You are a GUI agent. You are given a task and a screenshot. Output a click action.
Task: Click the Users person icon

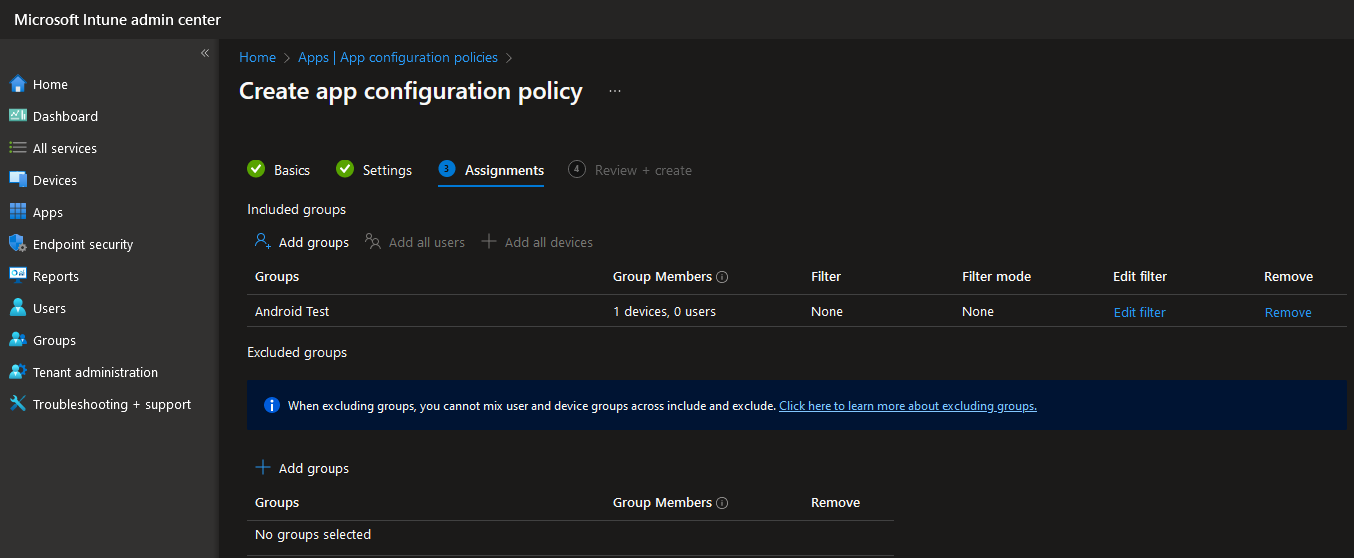point(17,308)
